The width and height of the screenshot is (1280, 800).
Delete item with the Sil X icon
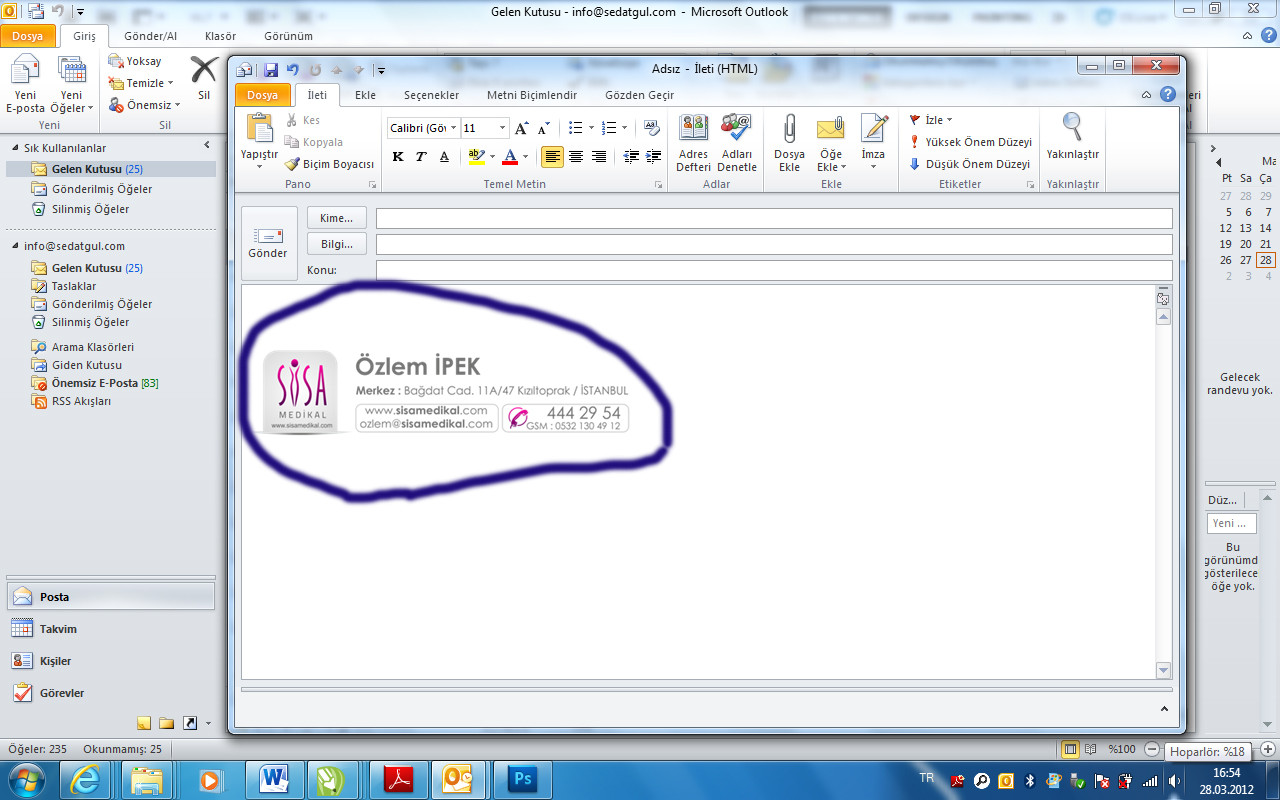click(x=204, y=78)
